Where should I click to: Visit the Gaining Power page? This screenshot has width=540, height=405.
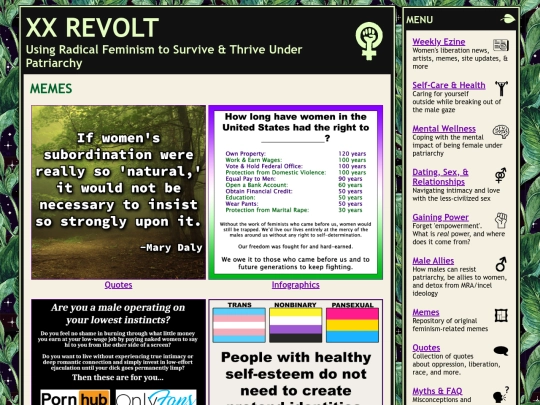[x=440, y=217]
